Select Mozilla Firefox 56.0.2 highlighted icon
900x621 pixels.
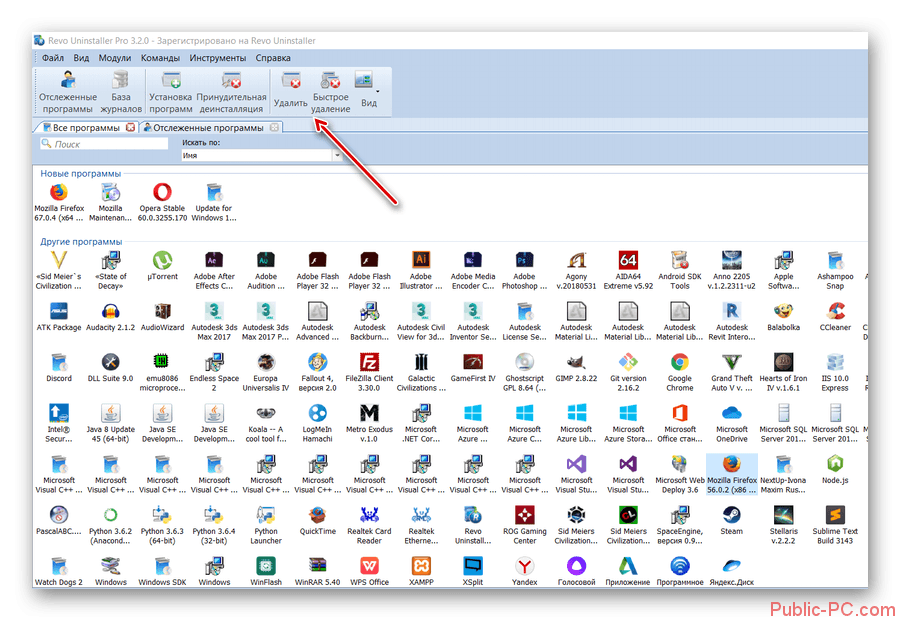[732, 474]
